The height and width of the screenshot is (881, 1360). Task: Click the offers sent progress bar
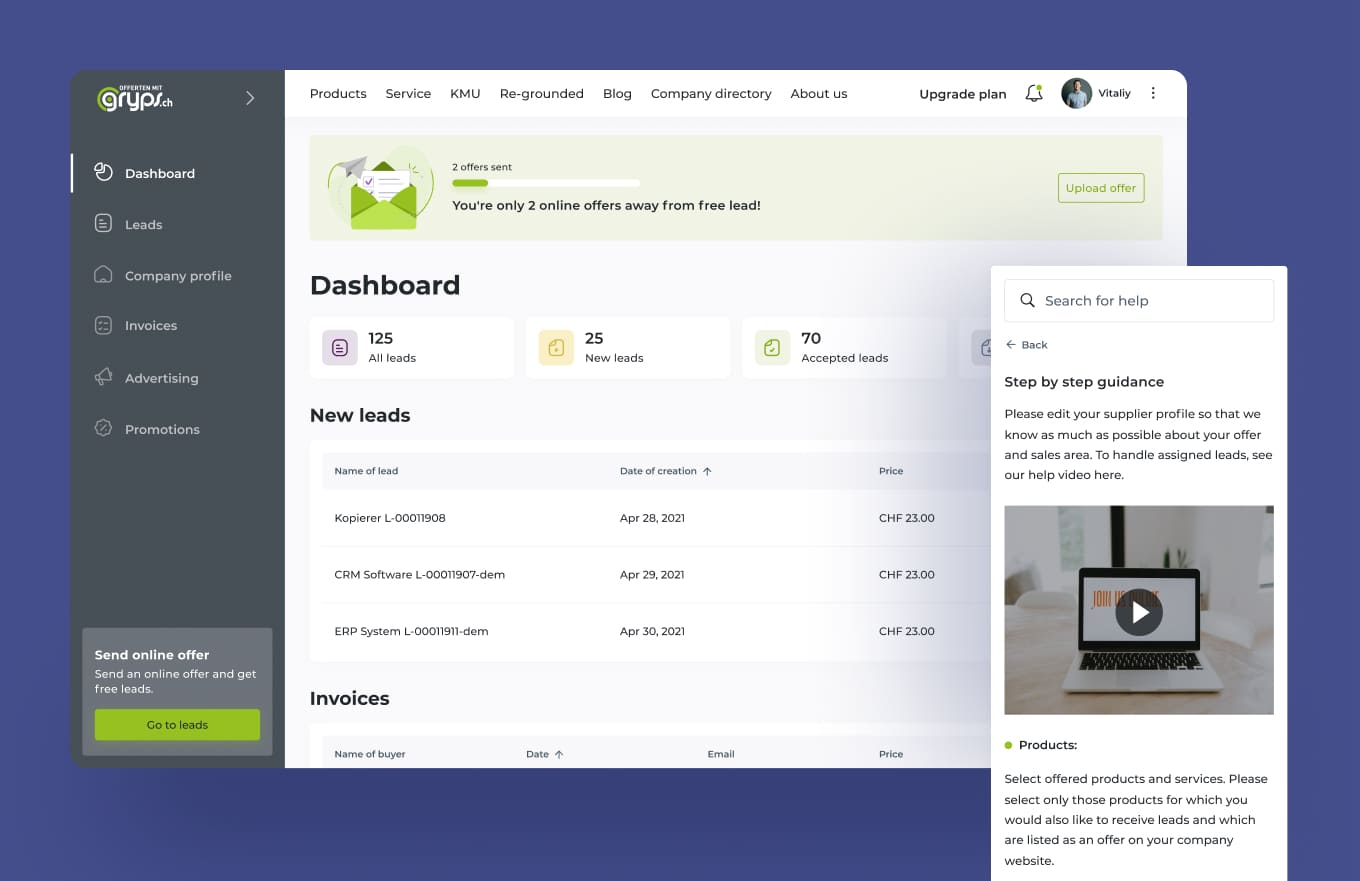pos(546,183)
